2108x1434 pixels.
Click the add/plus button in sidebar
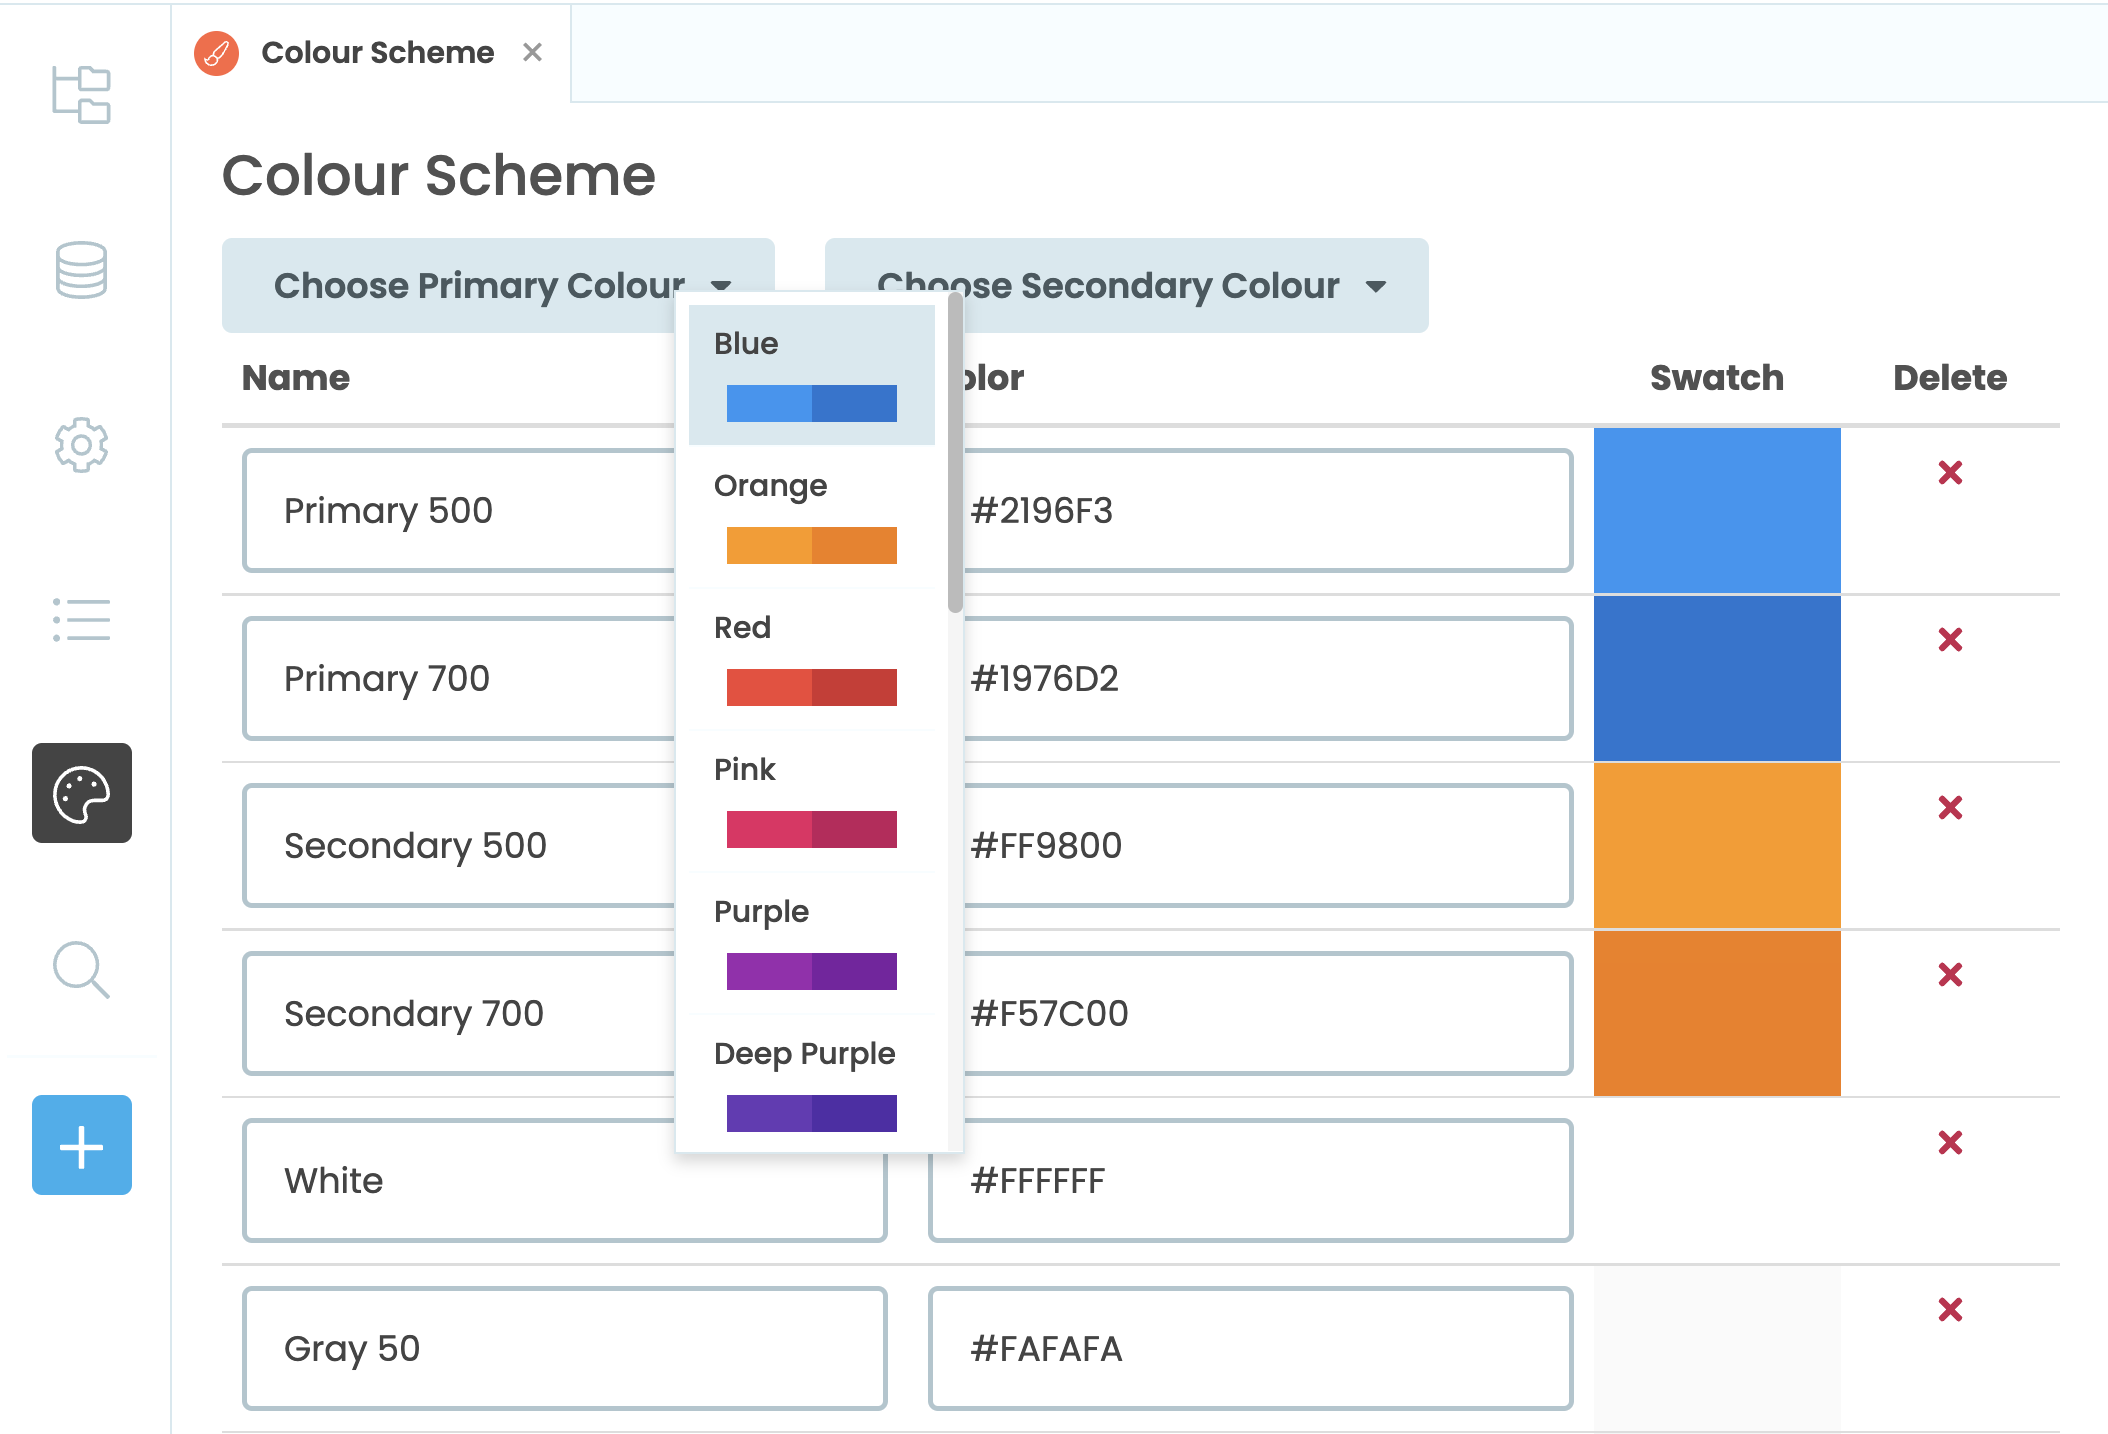pyautogui.click(x=80, y=1146)
